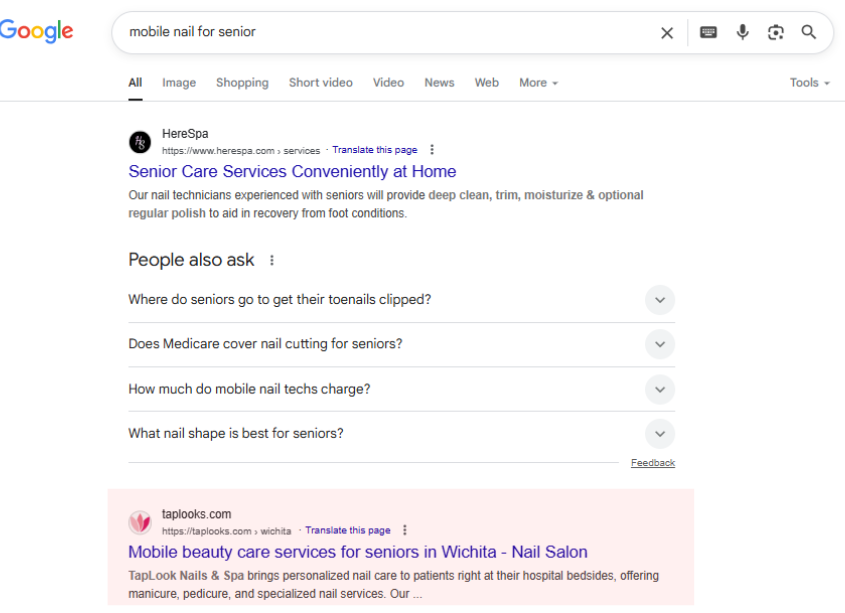Click the Google logo
This screenshot has height=613, width=845.
(x=36, y=31)
